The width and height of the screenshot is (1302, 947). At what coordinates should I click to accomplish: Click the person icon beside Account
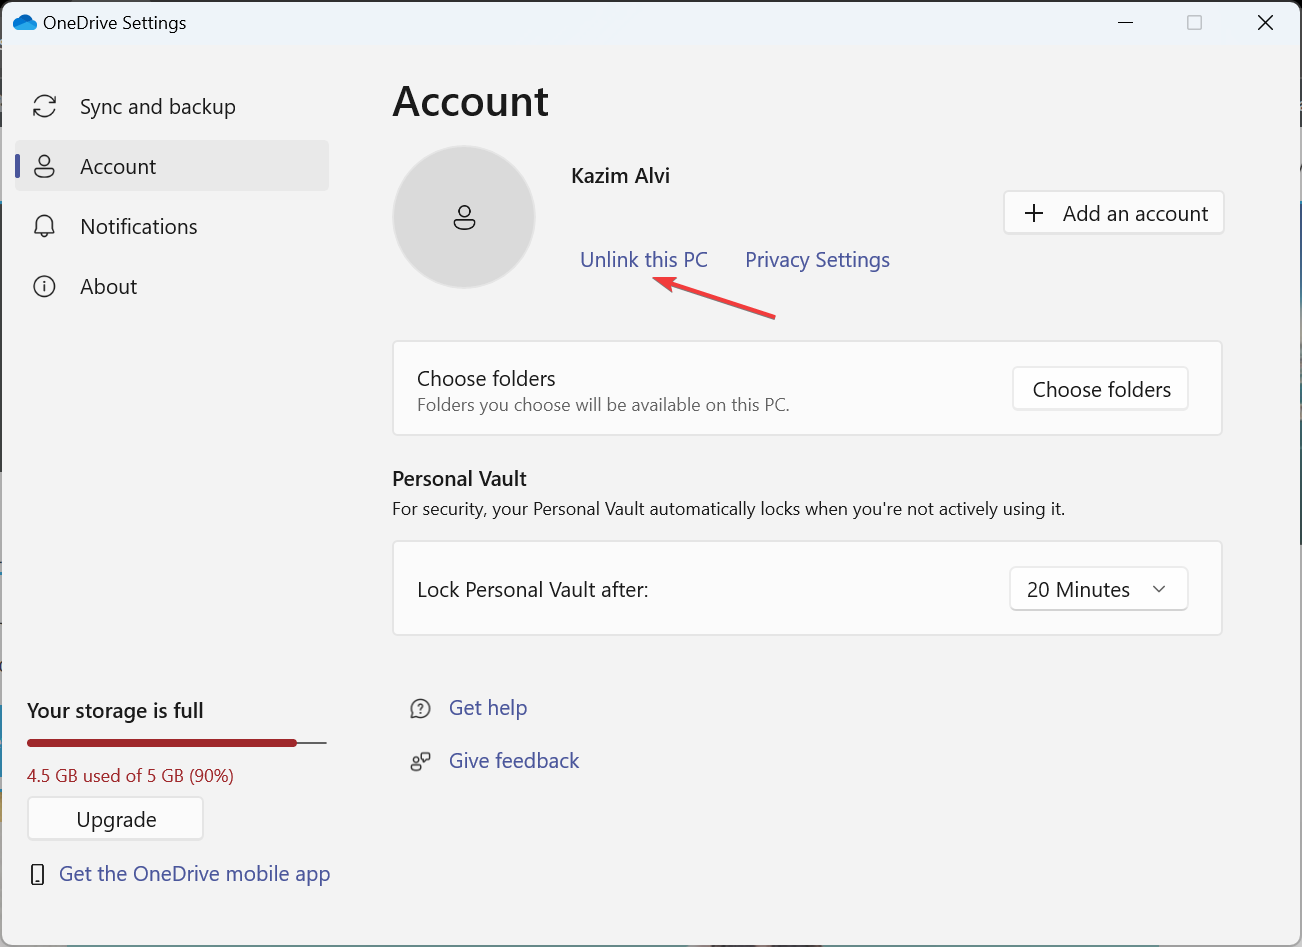click(44, 166)
